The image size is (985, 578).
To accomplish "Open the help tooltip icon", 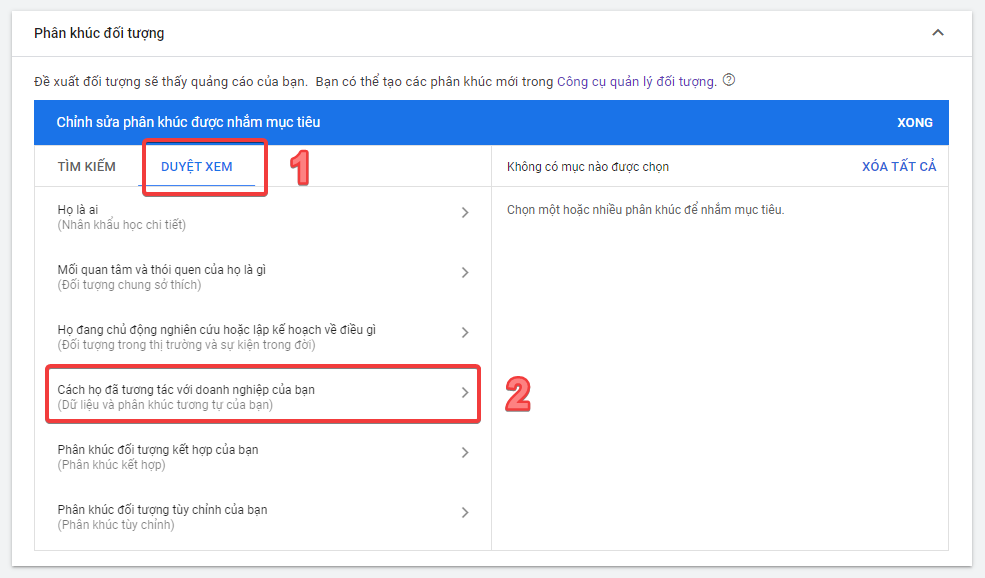I will [729, 81].
